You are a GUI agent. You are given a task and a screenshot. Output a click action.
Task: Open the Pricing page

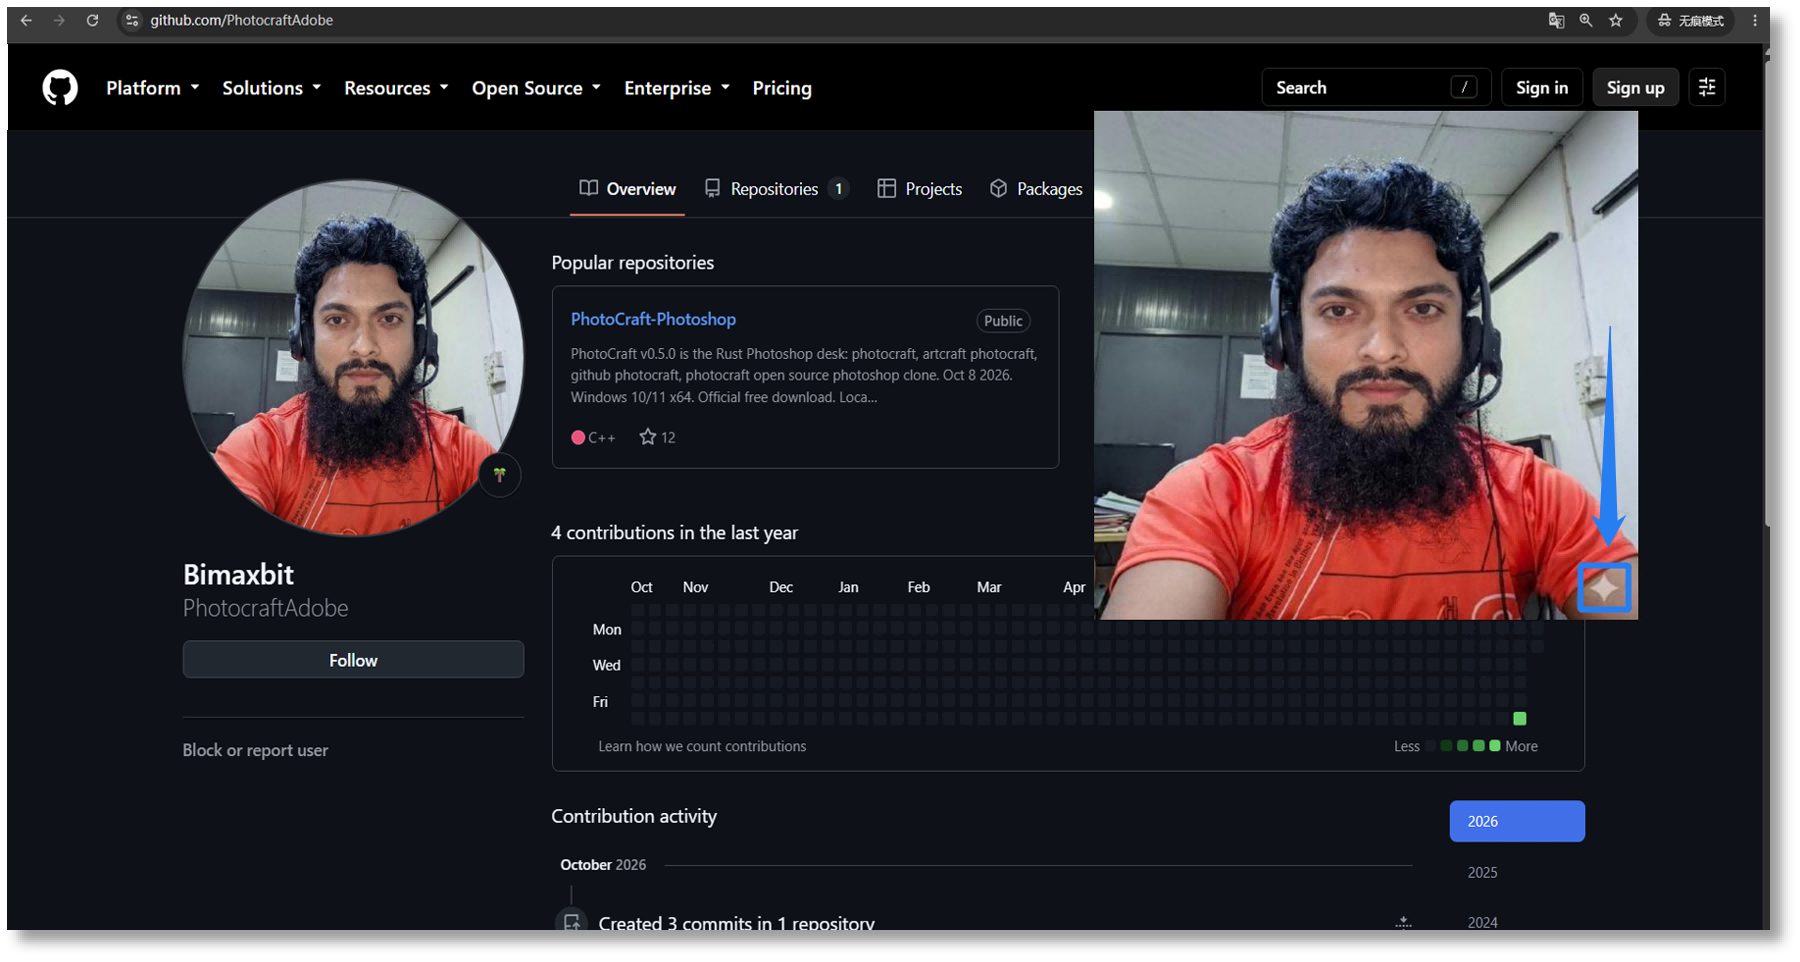(x=782, y=88)
